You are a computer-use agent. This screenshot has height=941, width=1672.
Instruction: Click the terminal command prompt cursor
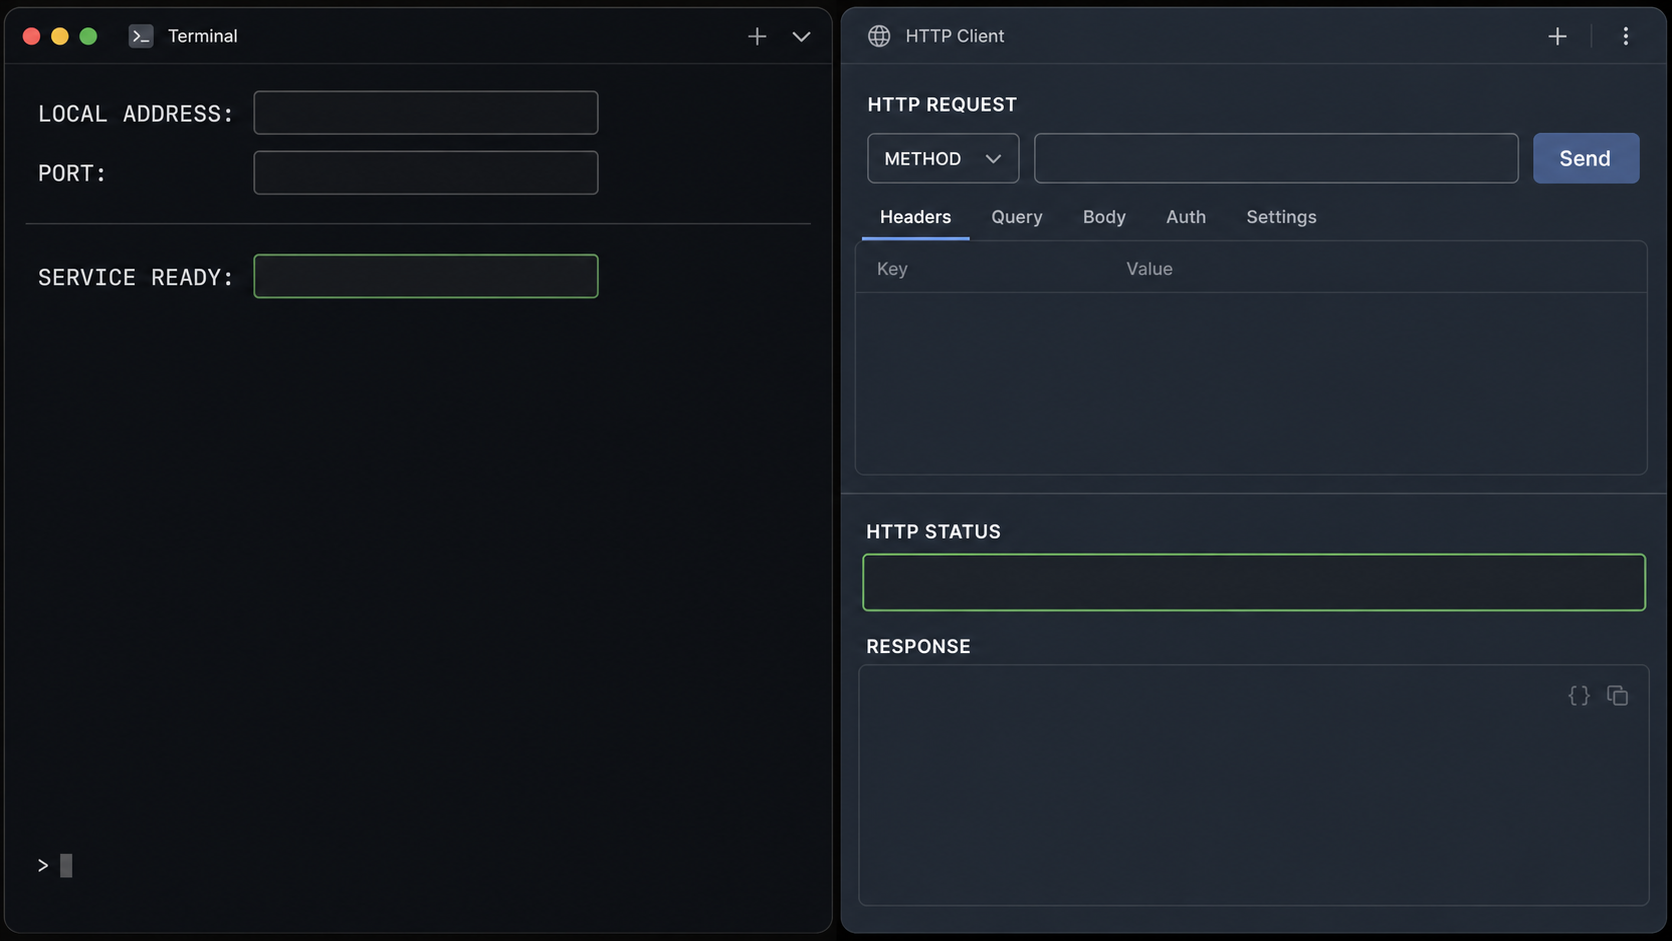point(66,865)
